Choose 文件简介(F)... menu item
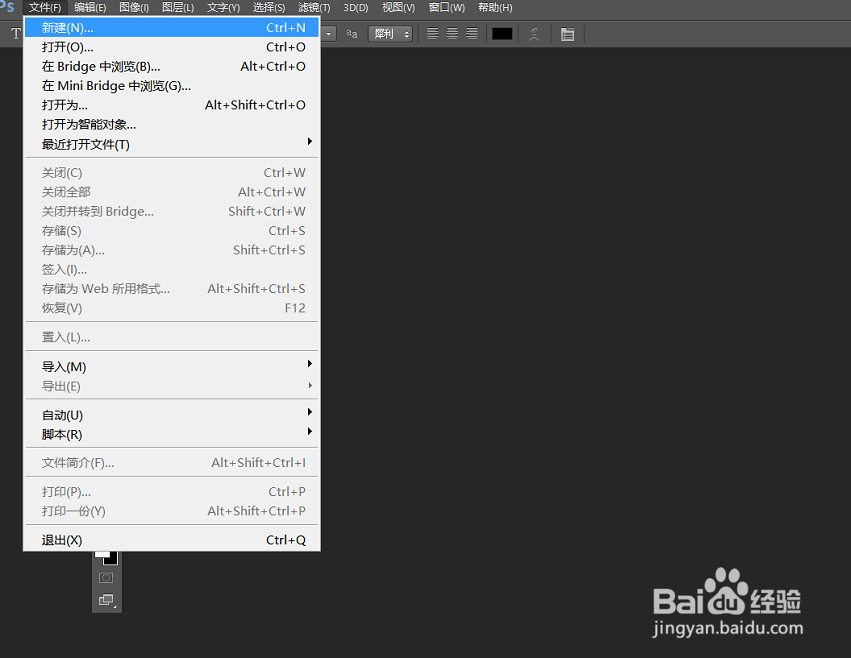This screenshot has width=851, height=658. pos(170,463)
